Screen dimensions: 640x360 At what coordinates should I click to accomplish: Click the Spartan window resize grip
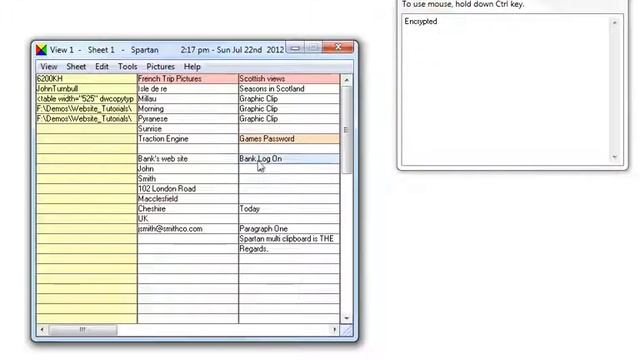pyautogui.click(x=347, y=330)
